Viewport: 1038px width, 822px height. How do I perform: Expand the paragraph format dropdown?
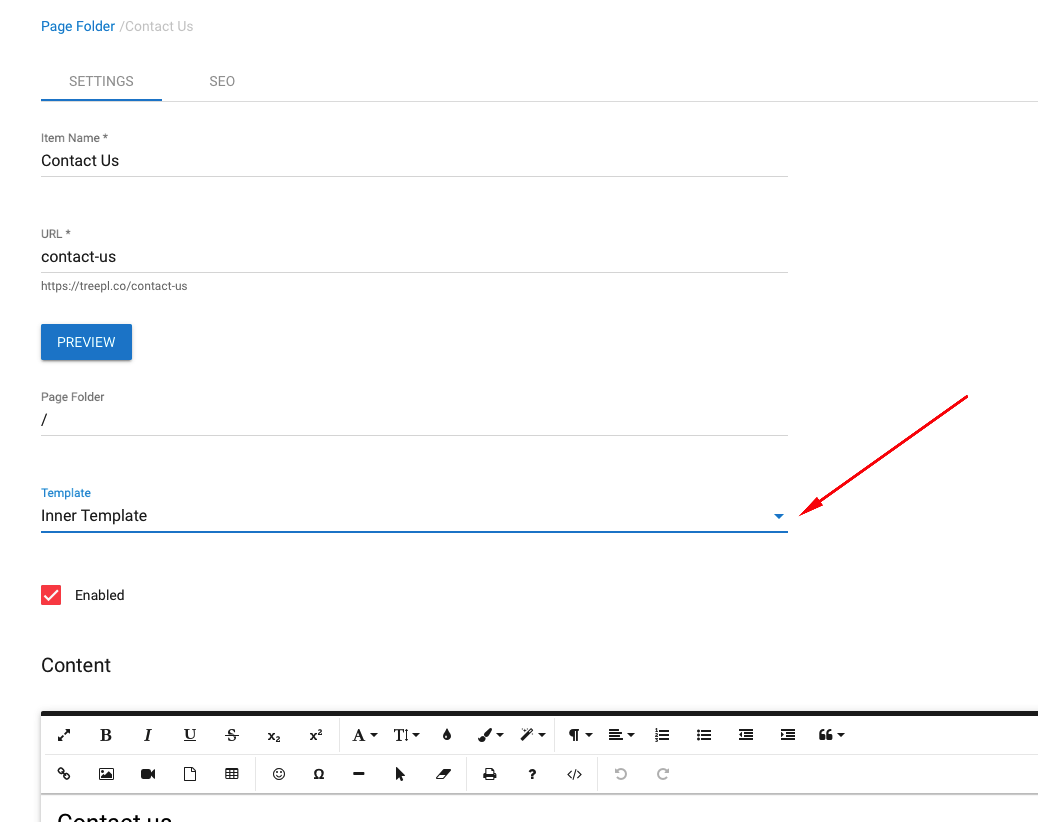[x=578, y=735]
